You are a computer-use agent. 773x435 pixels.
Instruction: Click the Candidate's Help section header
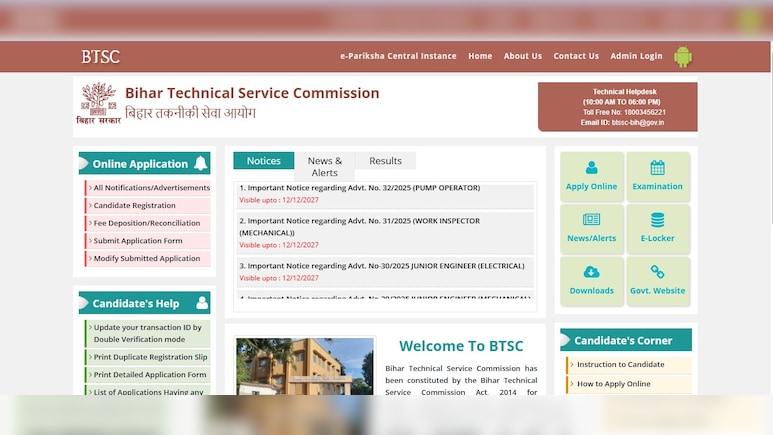(144, 303)
